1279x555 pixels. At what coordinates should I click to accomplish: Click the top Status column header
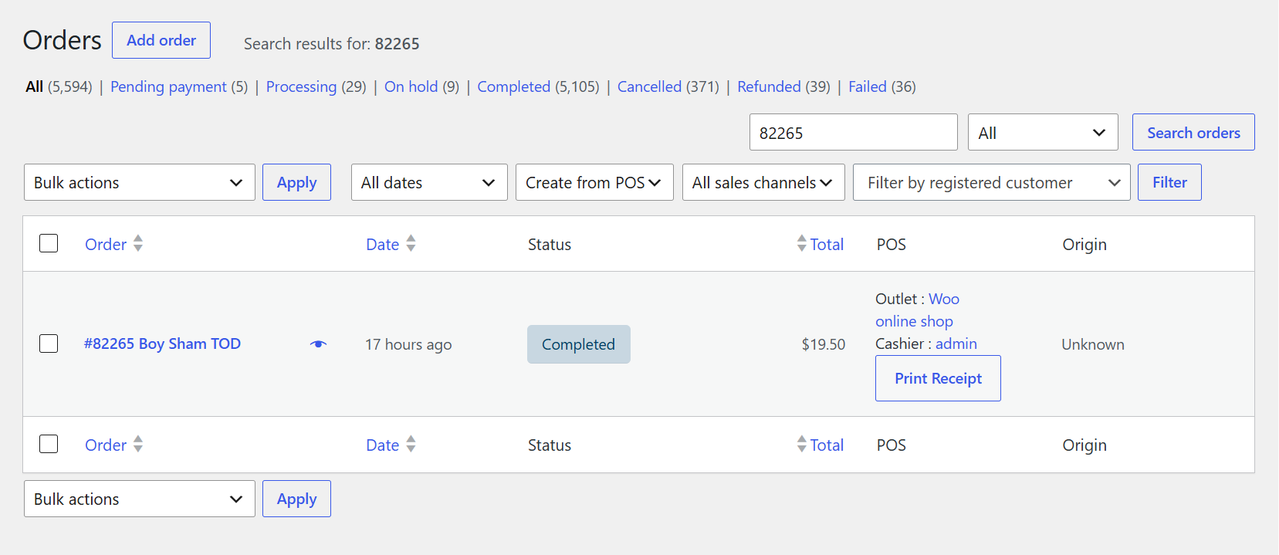coord(549,244)
